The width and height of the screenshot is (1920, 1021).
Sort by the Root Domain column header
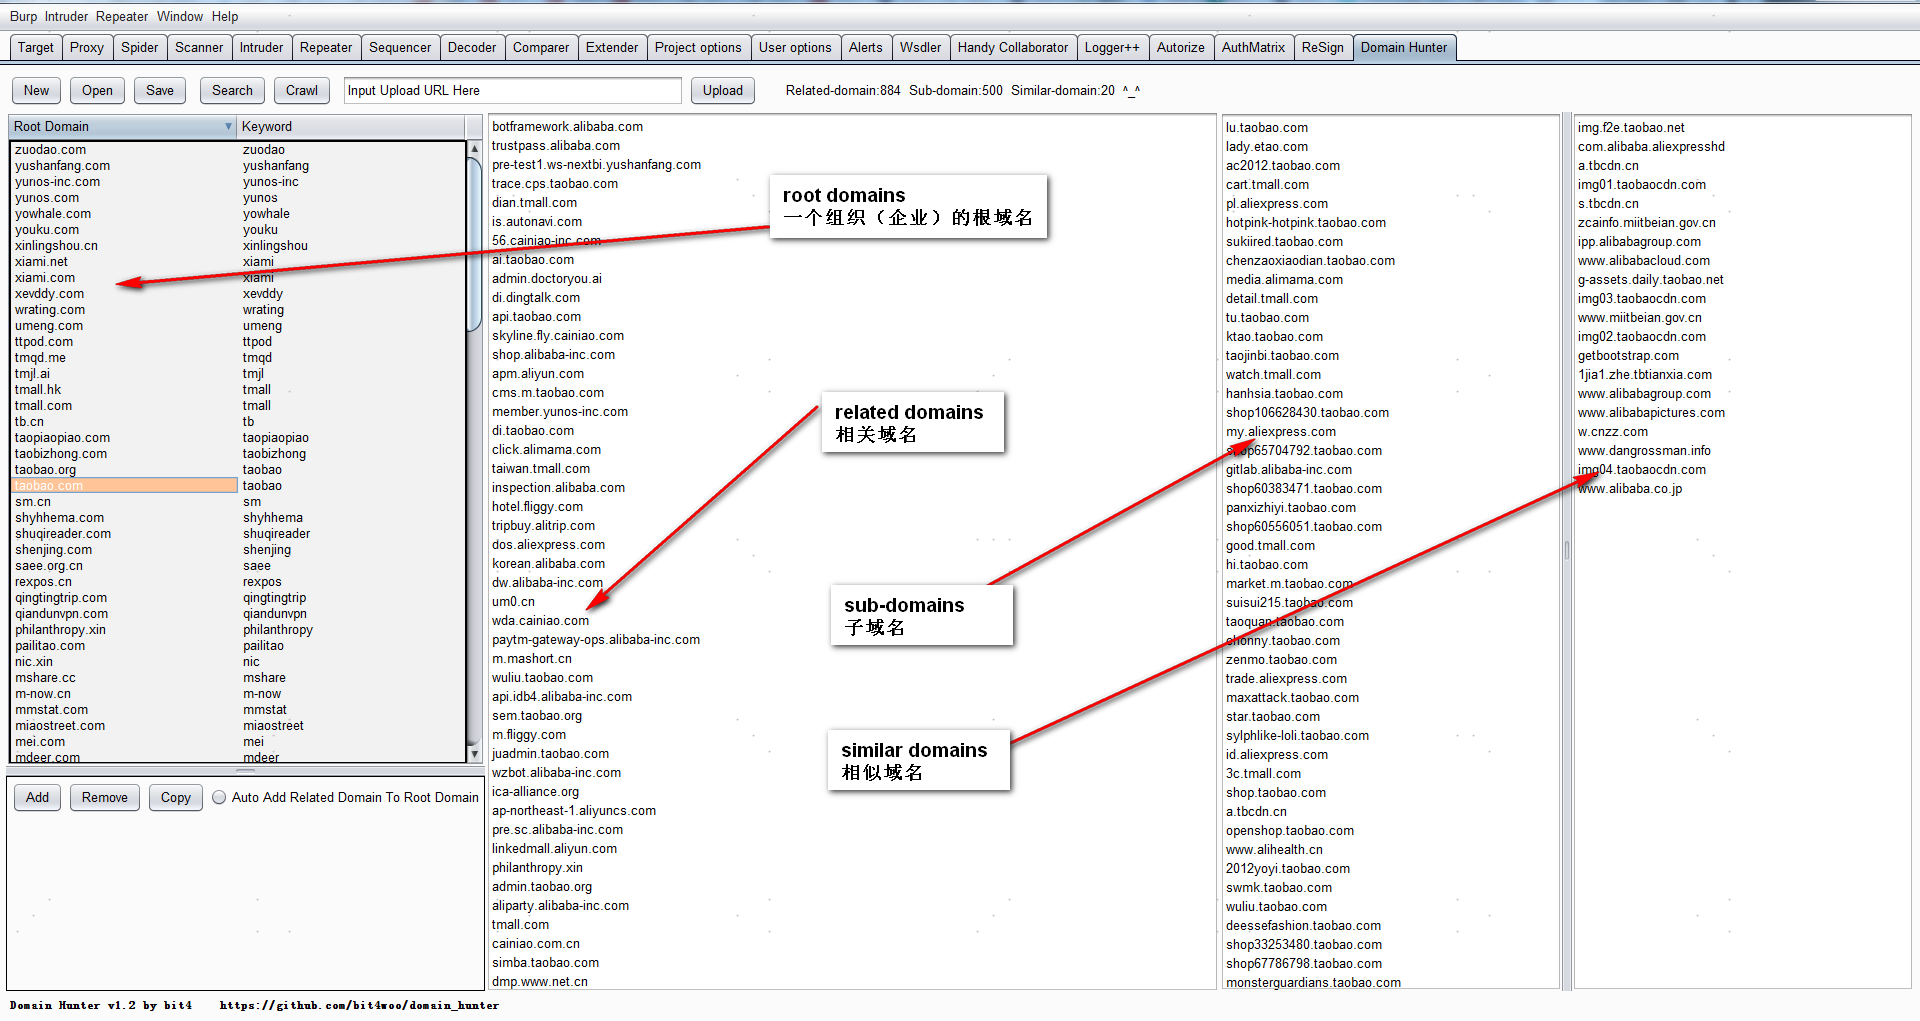click(x=122, y=127)
